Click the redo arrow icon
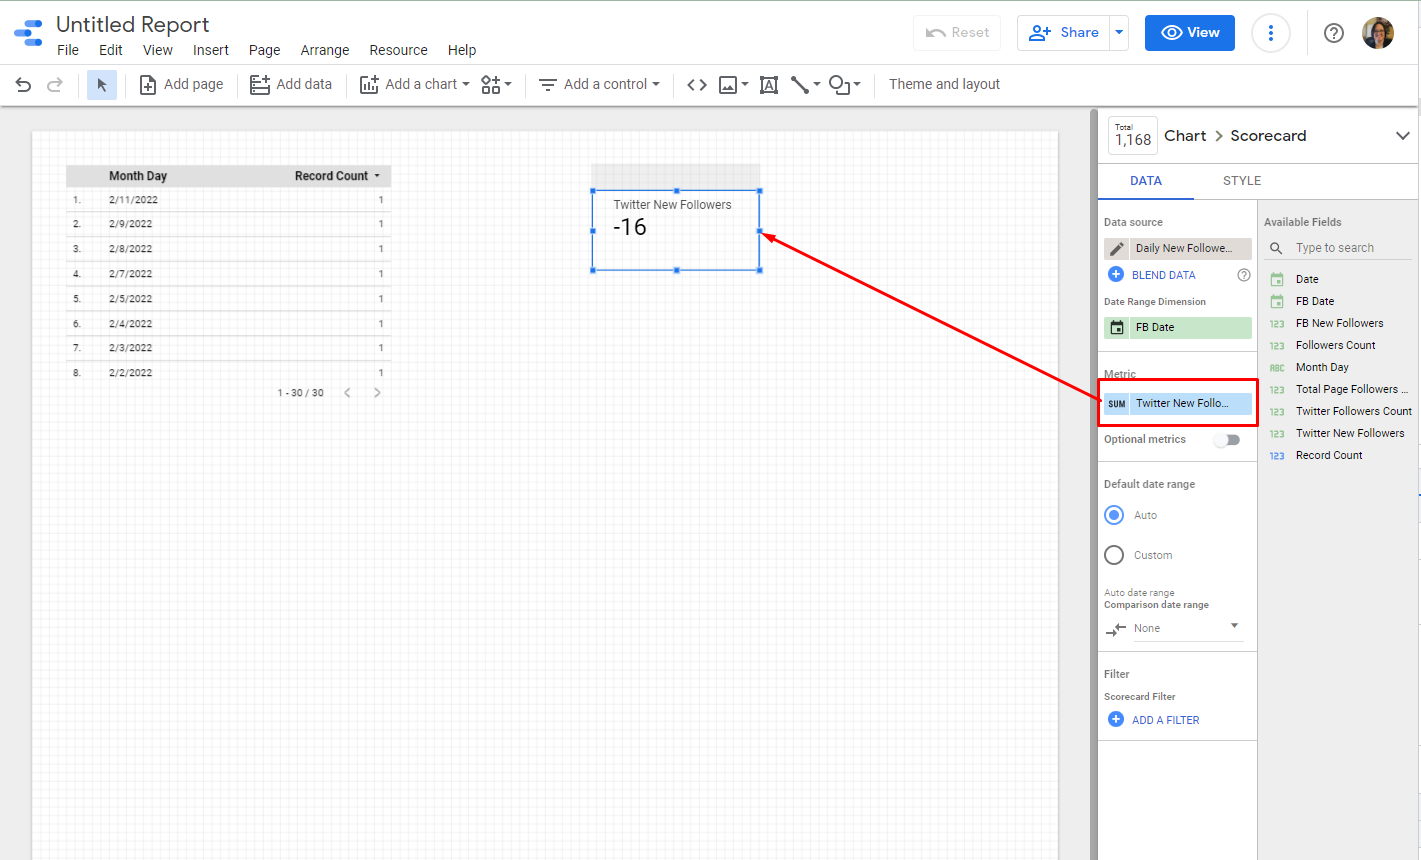The height and width of the screenshot is (860, 1421). point(55,85)
